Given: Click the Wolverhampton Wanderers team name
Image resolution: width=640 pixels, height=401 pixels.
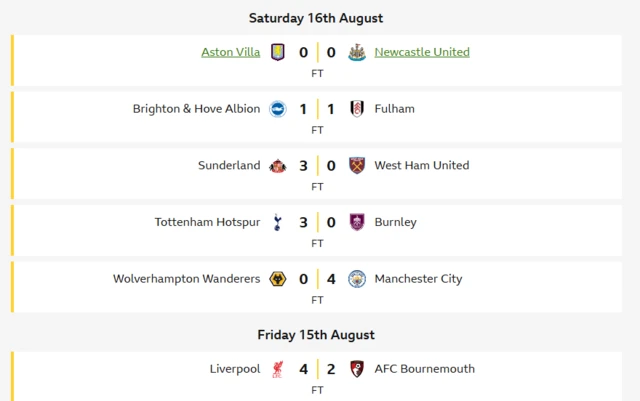Looking at the screenshot, I should pos(187,279).
